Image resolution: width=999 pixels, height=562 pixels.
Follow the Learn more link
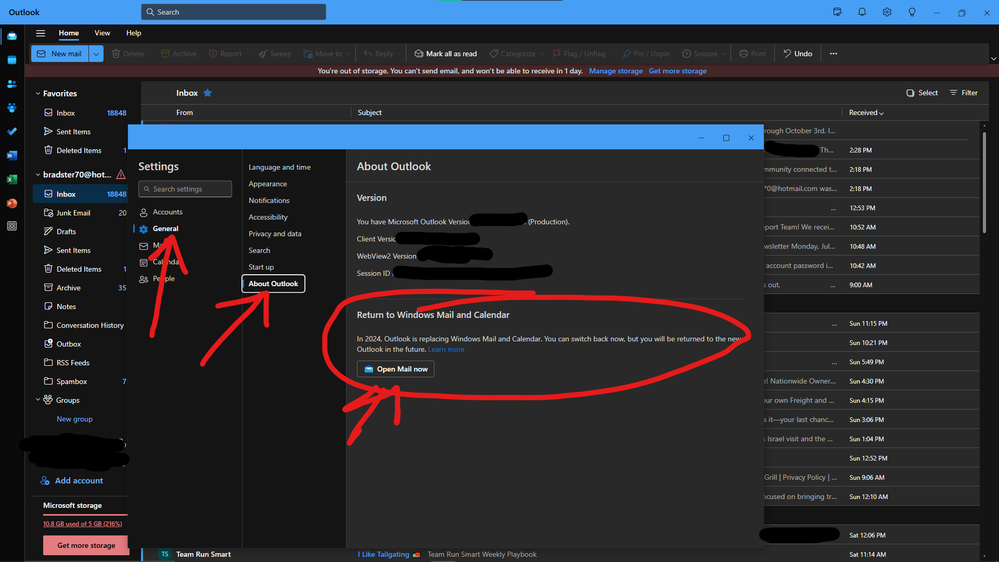446,349
